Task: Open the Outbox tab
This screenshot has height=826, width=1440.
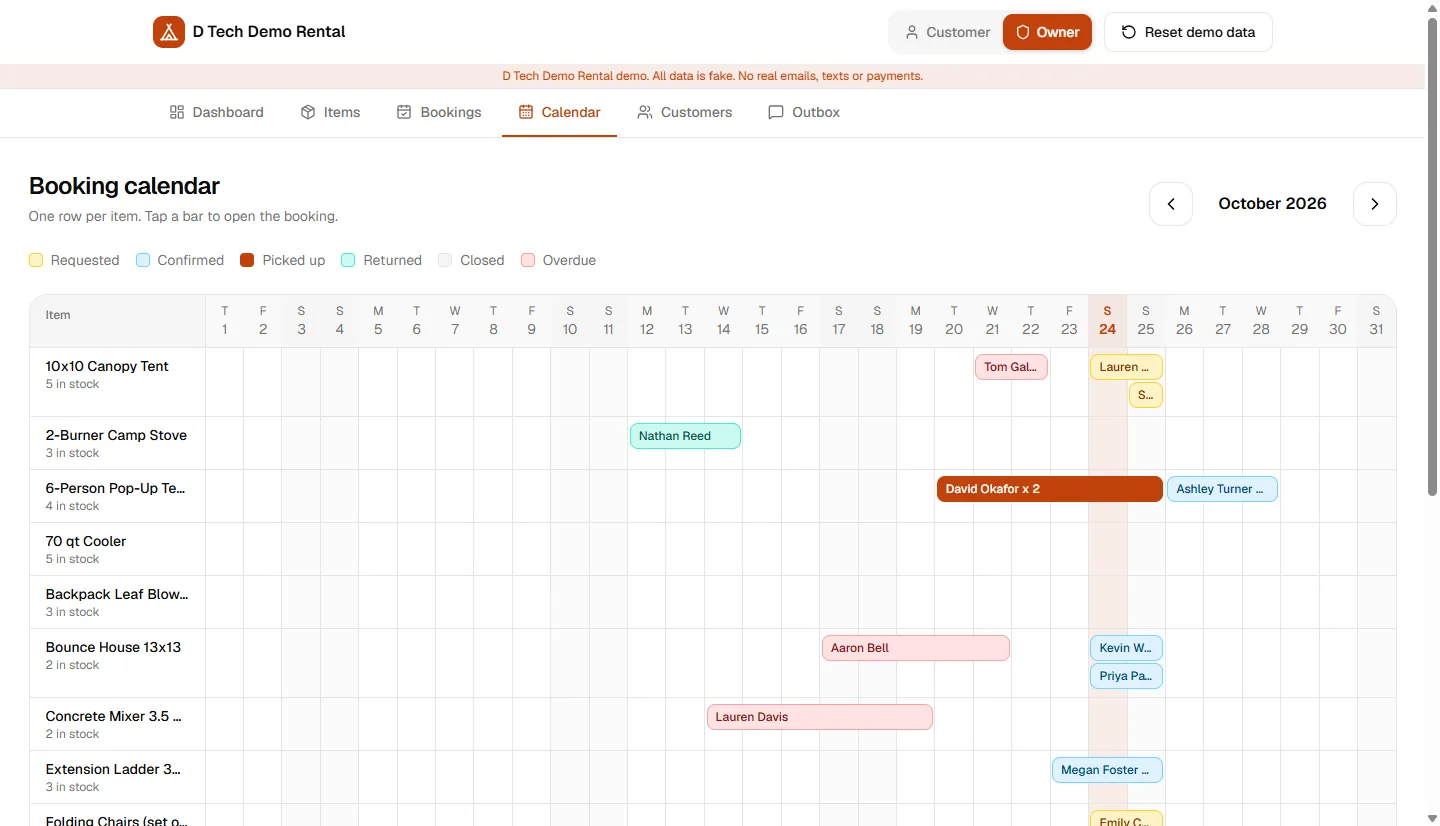Action: pos(804,112)
